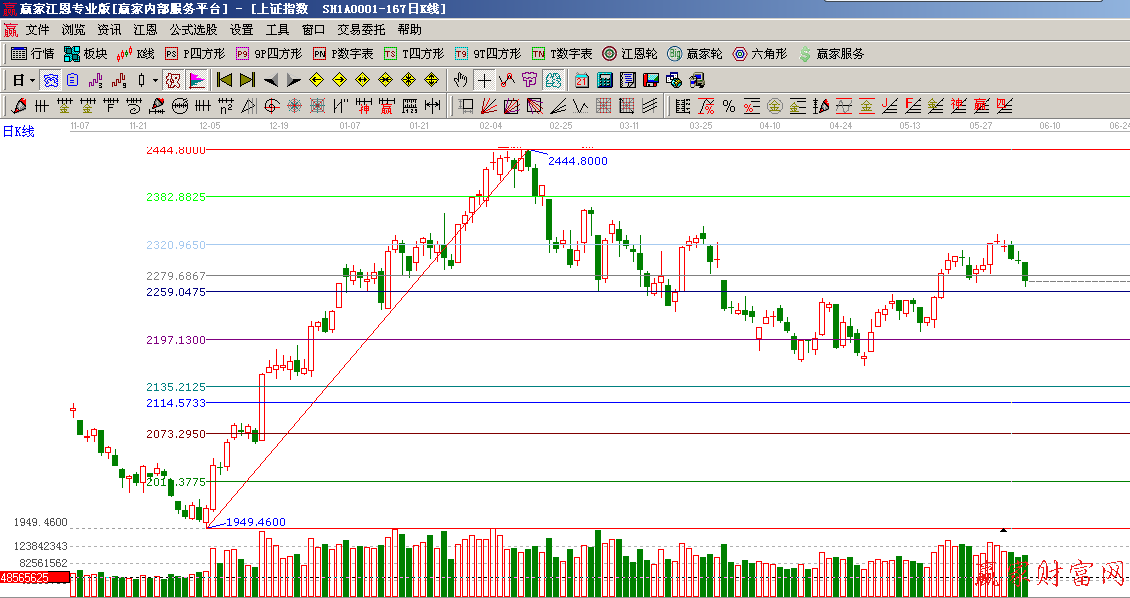Open the 赢家服务 button
This screenshot has width=1130, height=598.
(831, 54)
